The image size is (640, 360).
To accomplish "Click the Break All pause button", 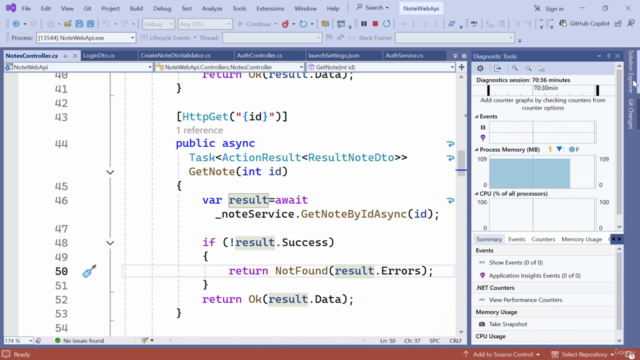I will [x=364, y=24].
